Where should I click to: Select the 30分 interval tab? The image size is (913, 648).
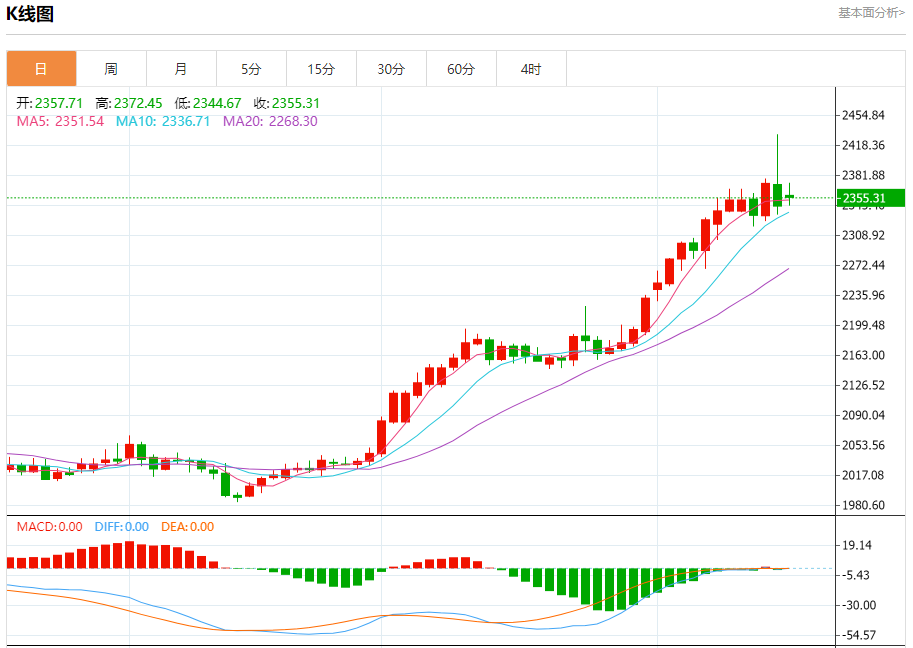[391, 69]
